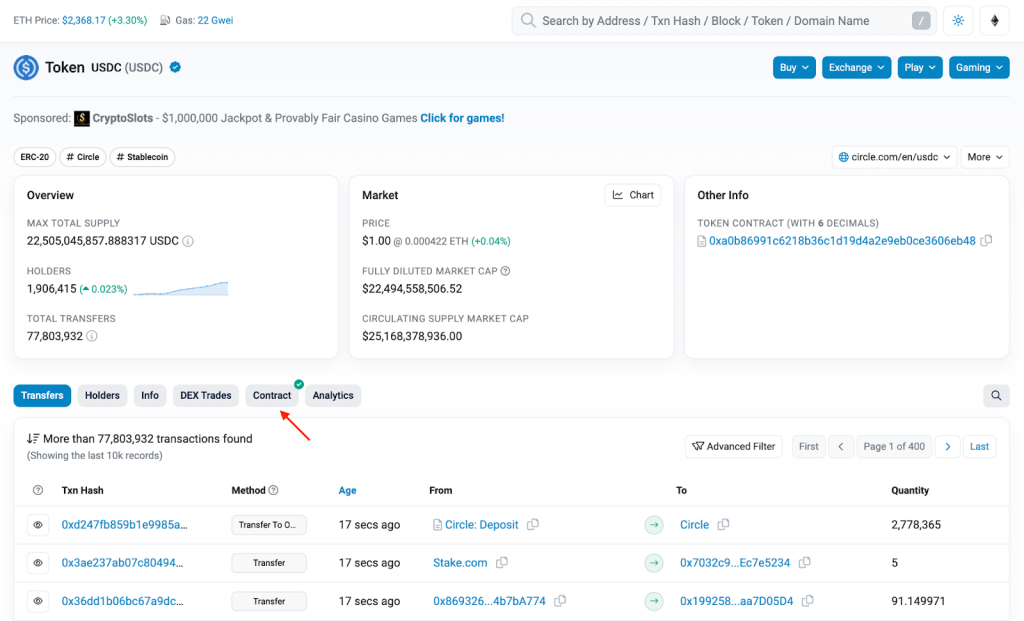Open the Market Chart button

[x=633, y=195]
